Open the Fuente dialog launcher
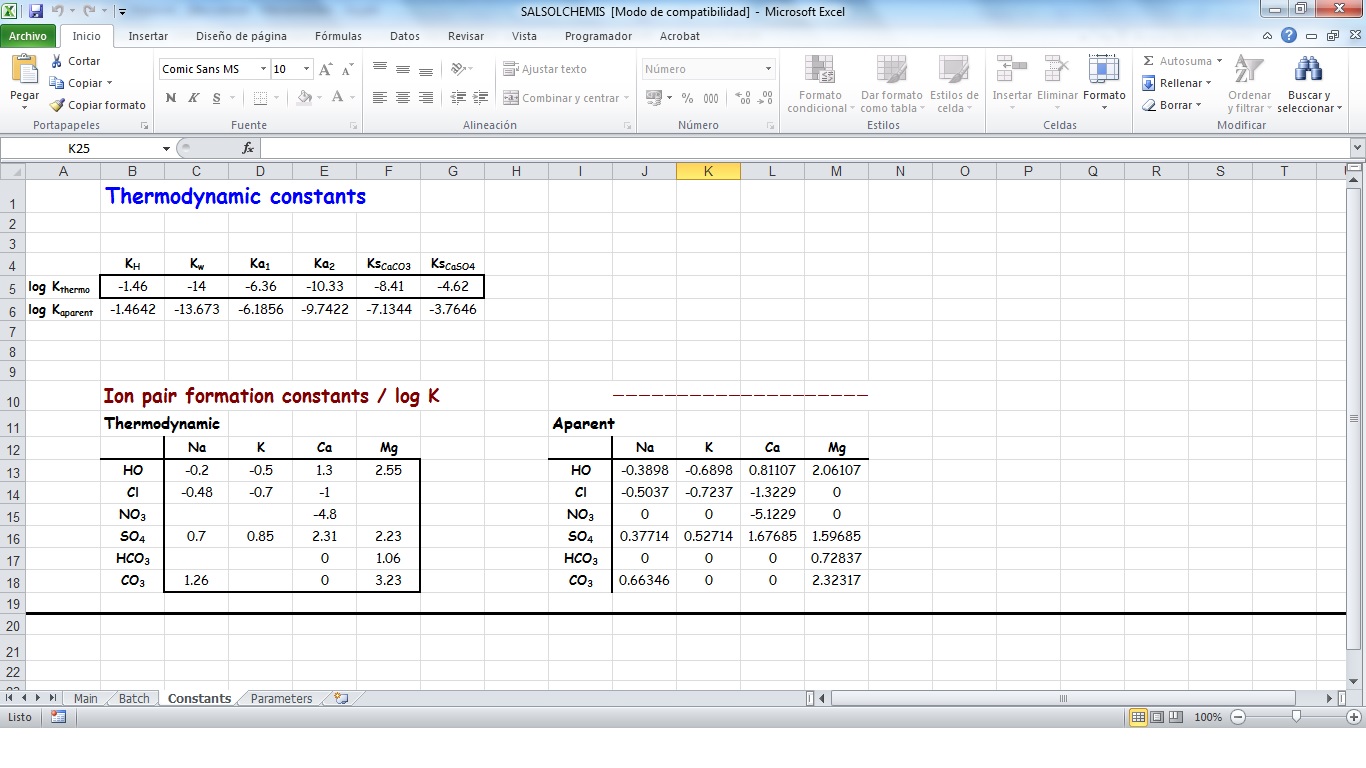The width and height of the screenshot is (1366, 768). point(354,126)
